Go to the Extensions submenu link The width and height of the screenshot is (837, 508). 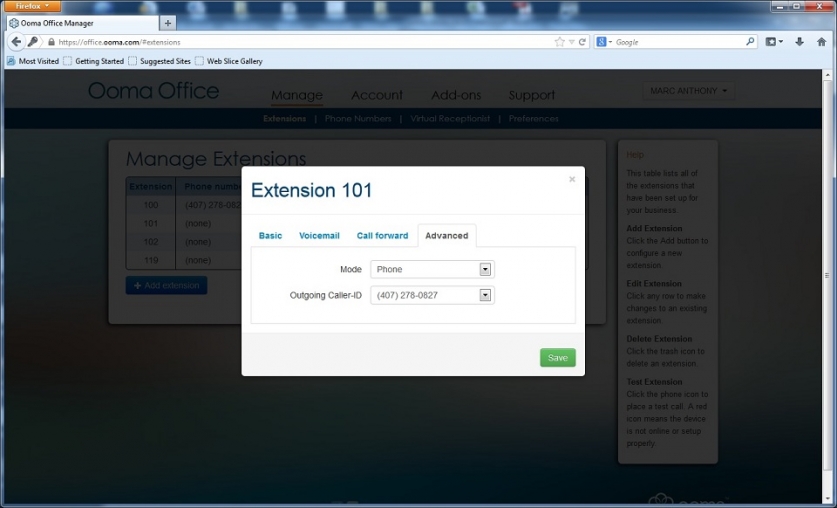point(285,118)
